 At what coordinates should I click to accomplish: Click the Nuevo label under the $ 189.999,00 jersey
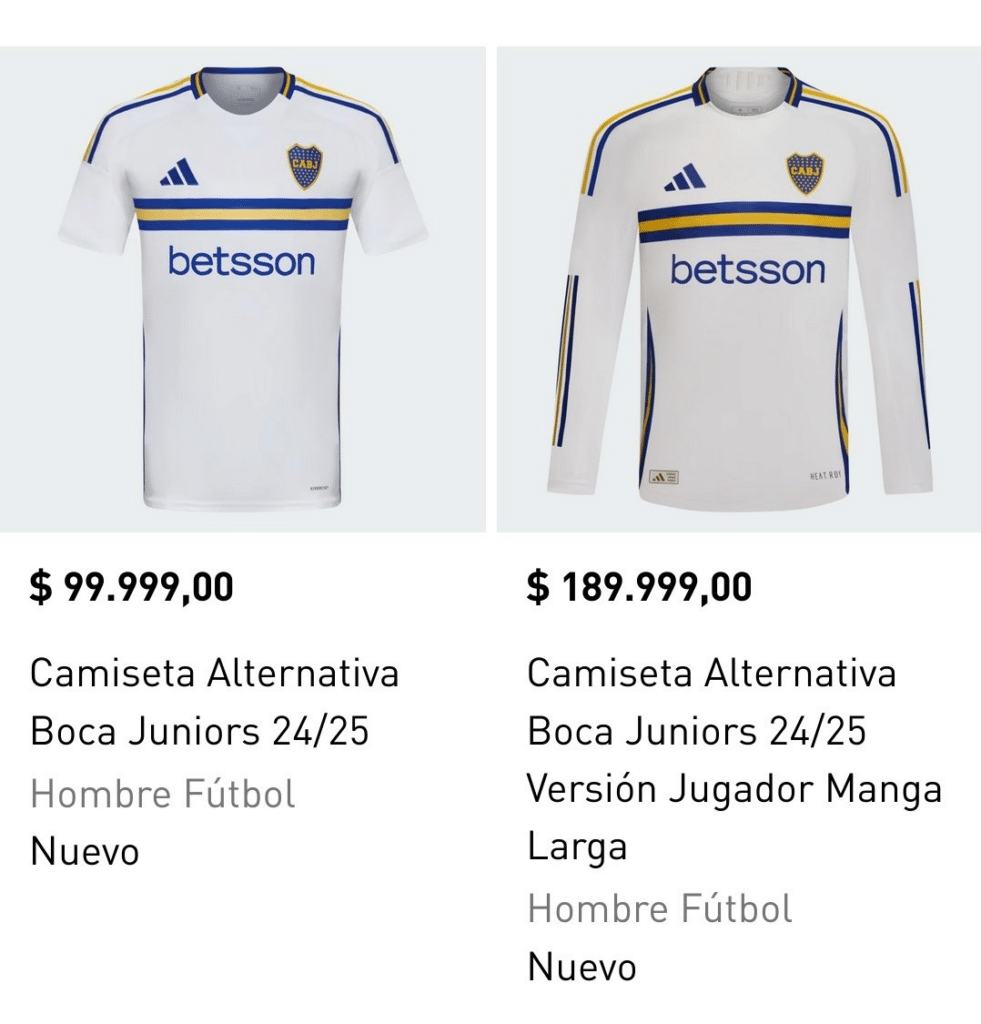tap(582, 967)
